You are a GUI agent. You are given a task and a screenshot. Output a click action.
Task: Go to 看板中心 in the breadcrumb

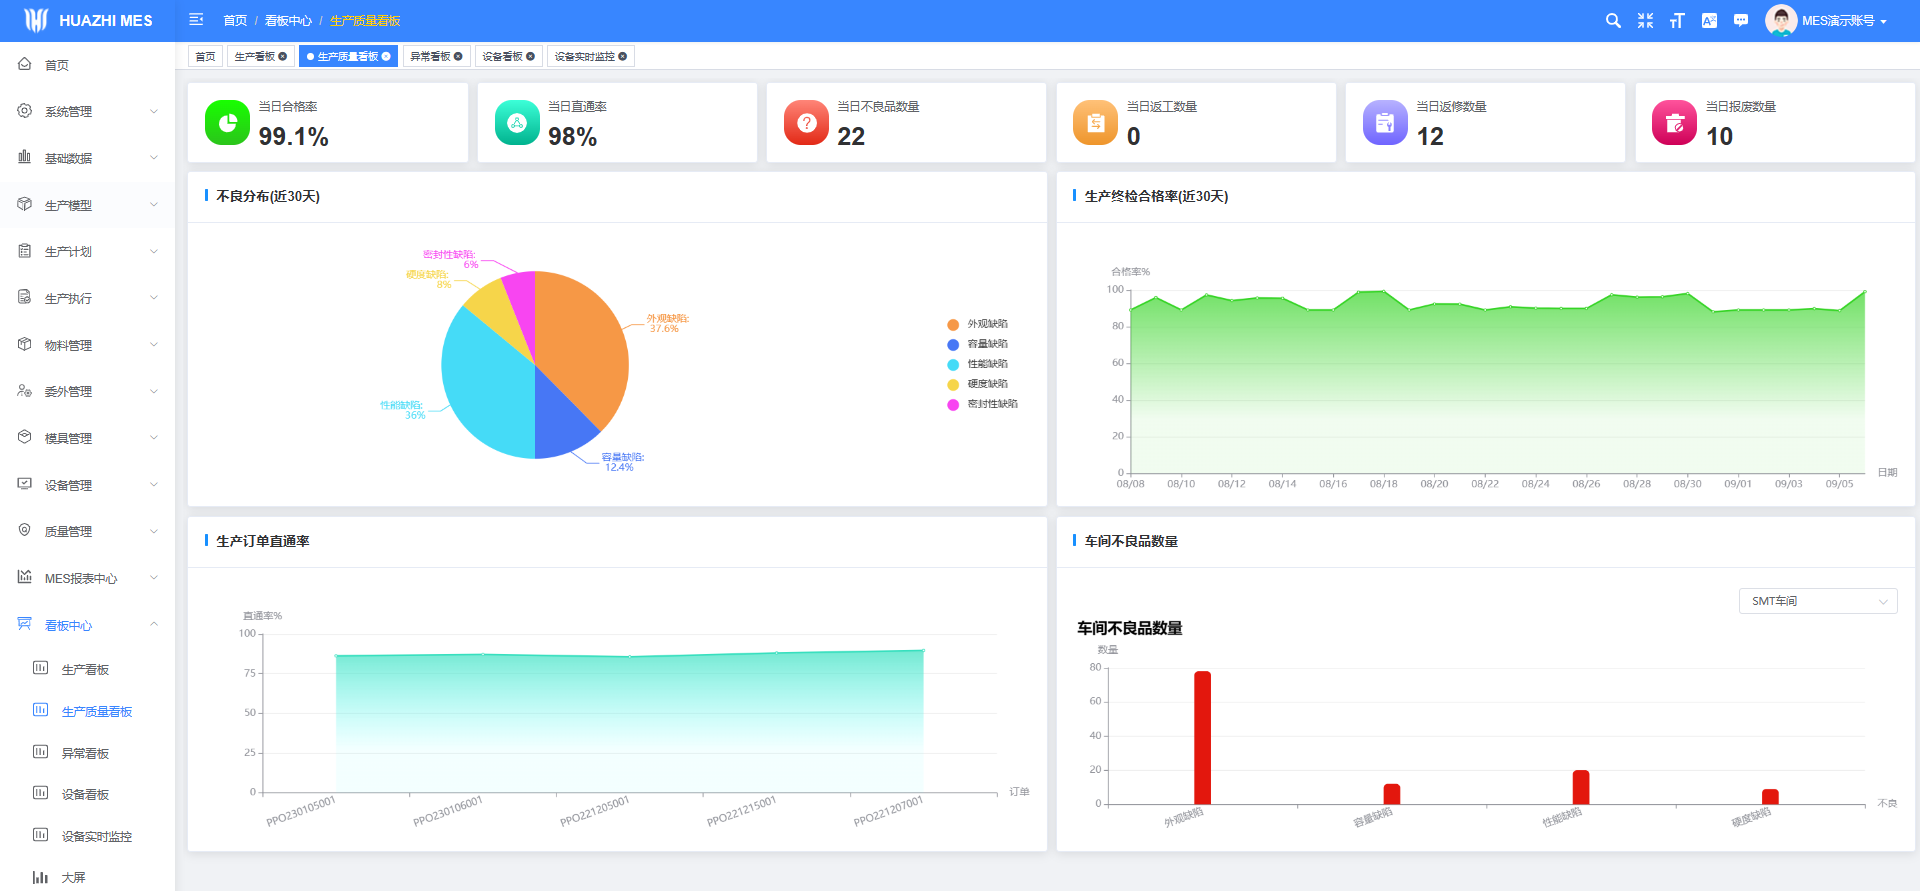pos(288,20)
